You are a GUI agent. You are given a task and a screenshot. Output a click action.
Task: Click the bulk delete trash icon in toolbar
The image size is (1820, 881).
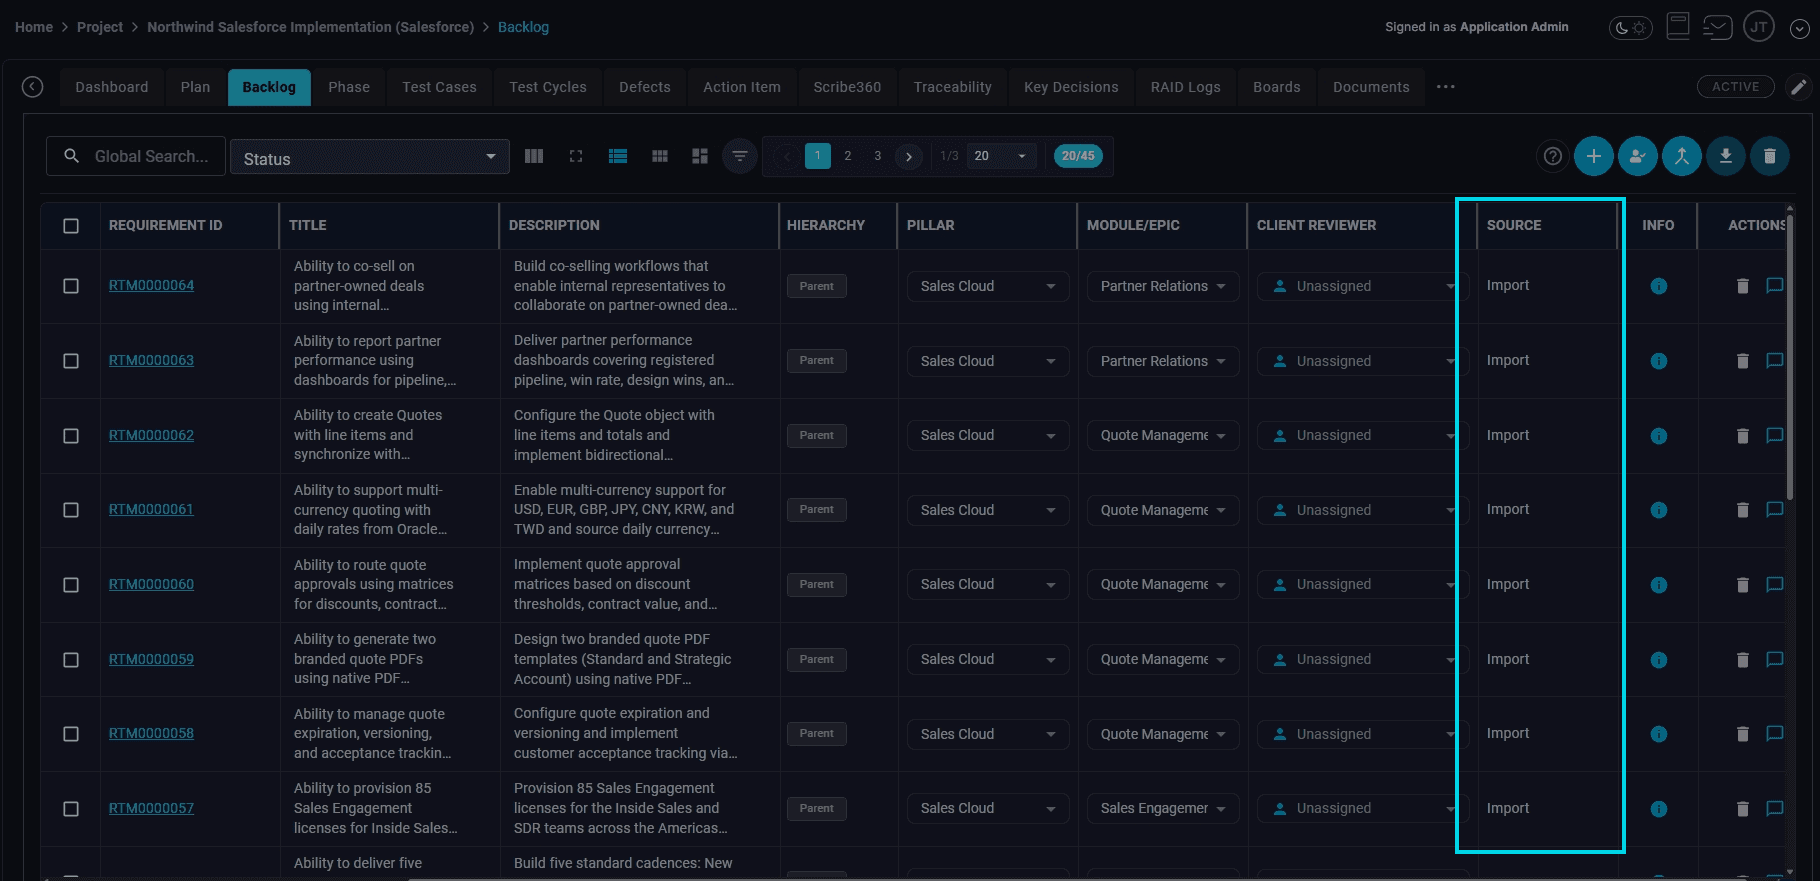(1770, 156)
